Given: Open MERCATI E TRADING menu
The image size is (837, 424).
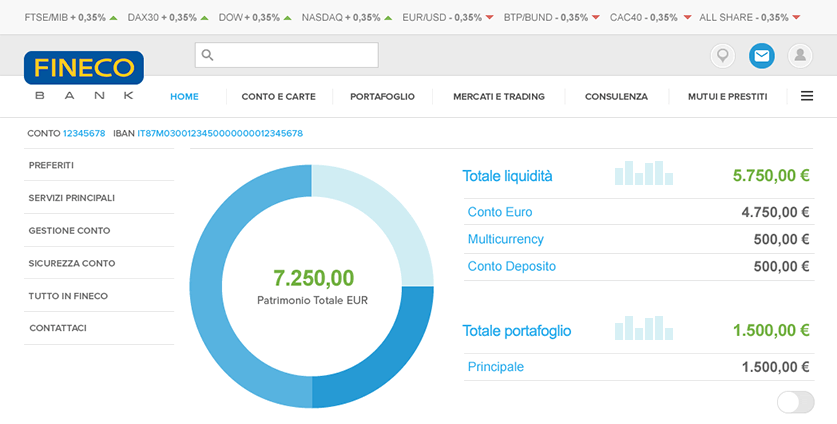Looking at the screenshot, I should point(499,97).
